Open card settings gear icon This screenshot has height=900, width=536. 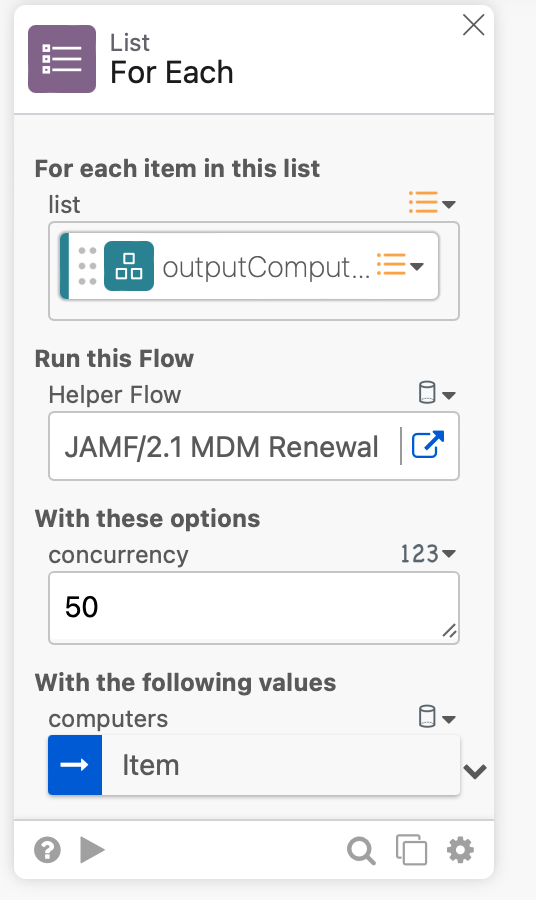[x=460, y=849]
